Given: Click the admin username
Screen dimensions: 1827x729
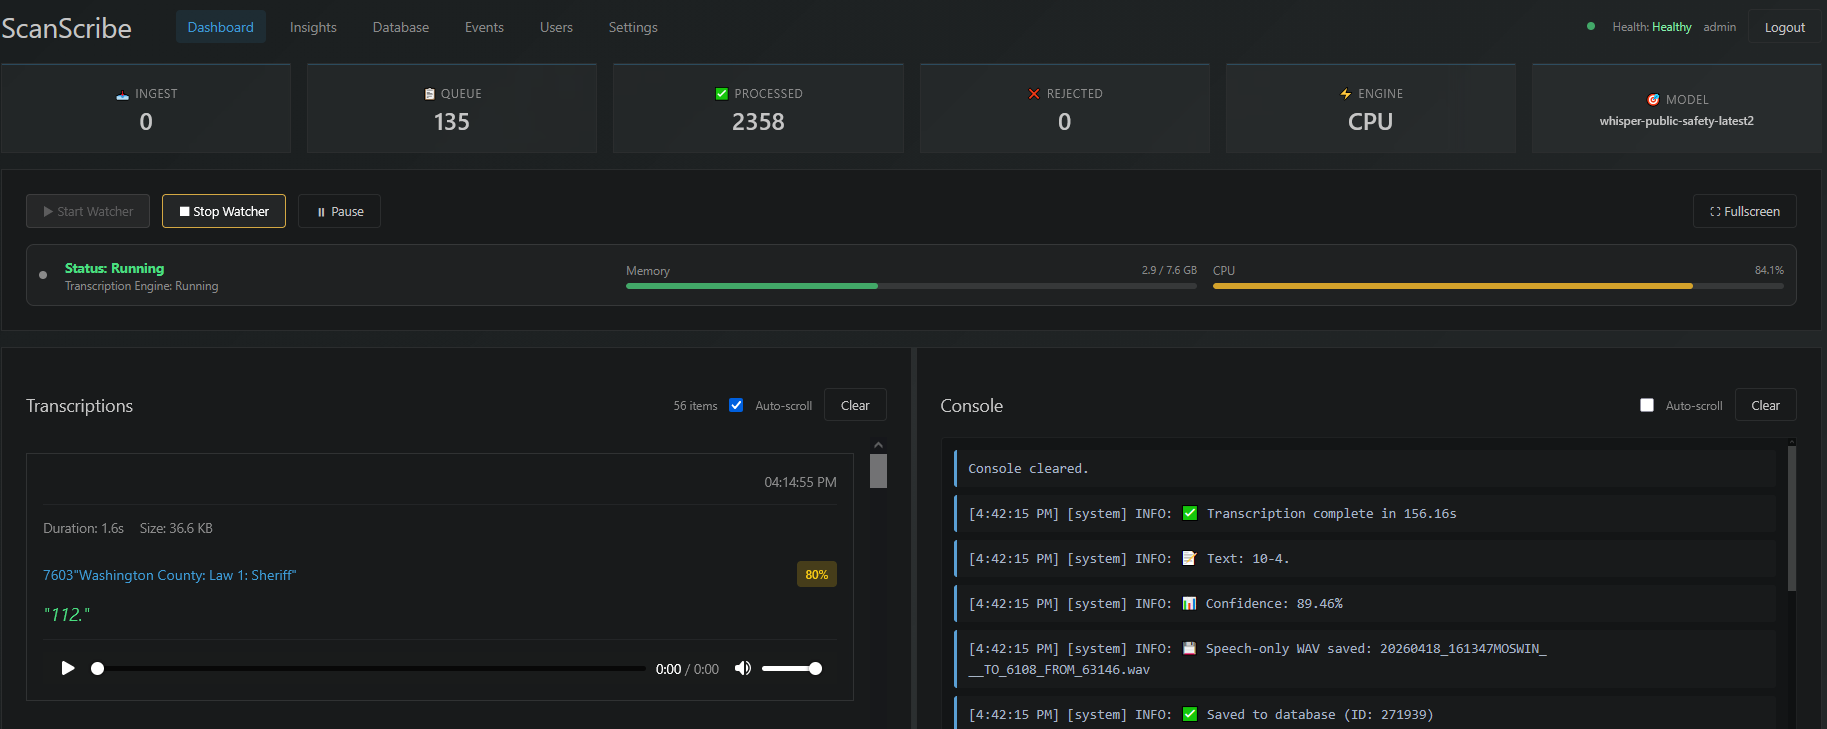Looking at the screenshot, I should click(1719, 27).
